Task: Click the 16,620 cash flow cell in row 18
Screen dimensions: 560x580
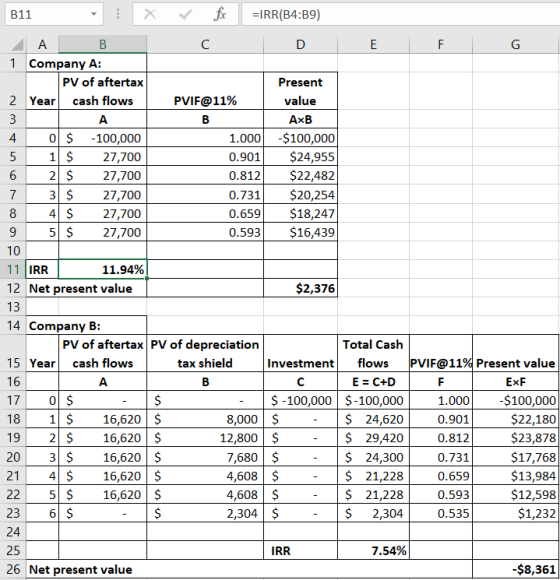Action: tap(102, 419)
